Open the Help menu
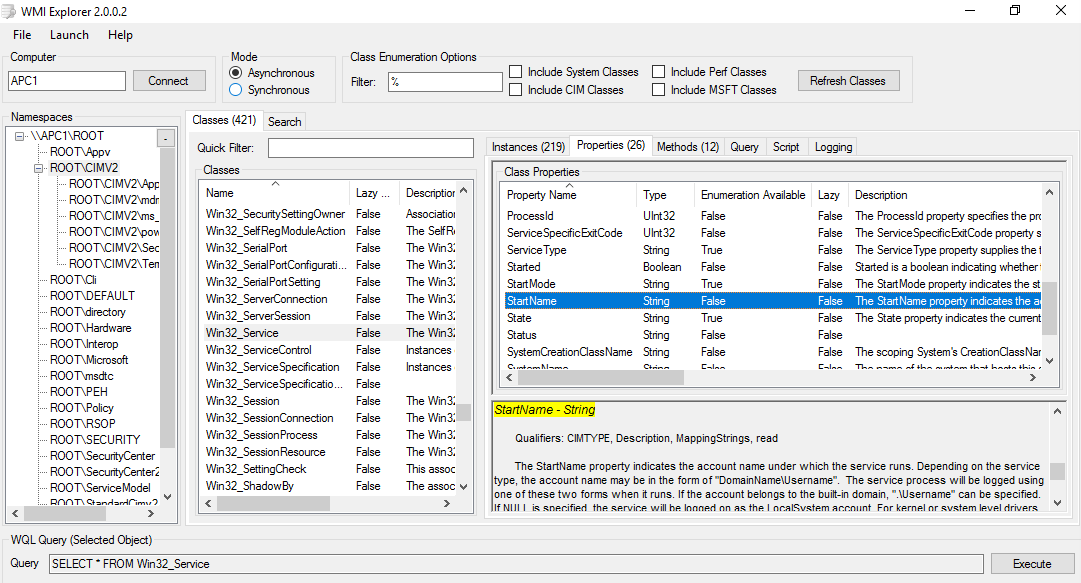 [120, 35]
